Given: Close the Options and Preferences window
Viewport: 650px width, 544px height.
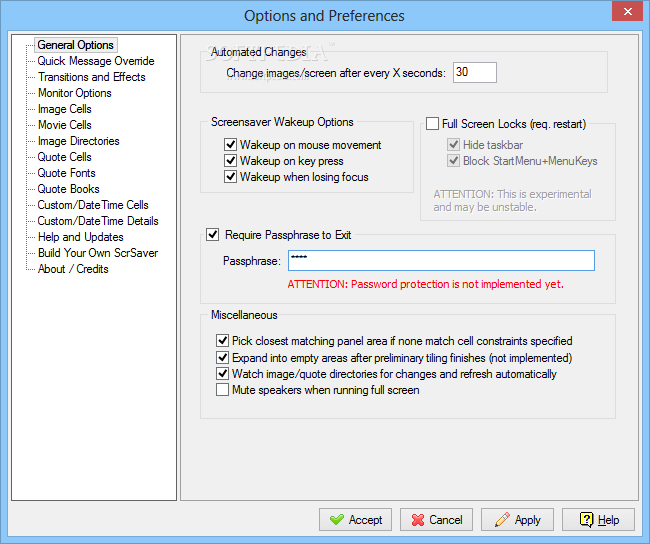Looking at the screenshot, I should click(x=628, y=12).
